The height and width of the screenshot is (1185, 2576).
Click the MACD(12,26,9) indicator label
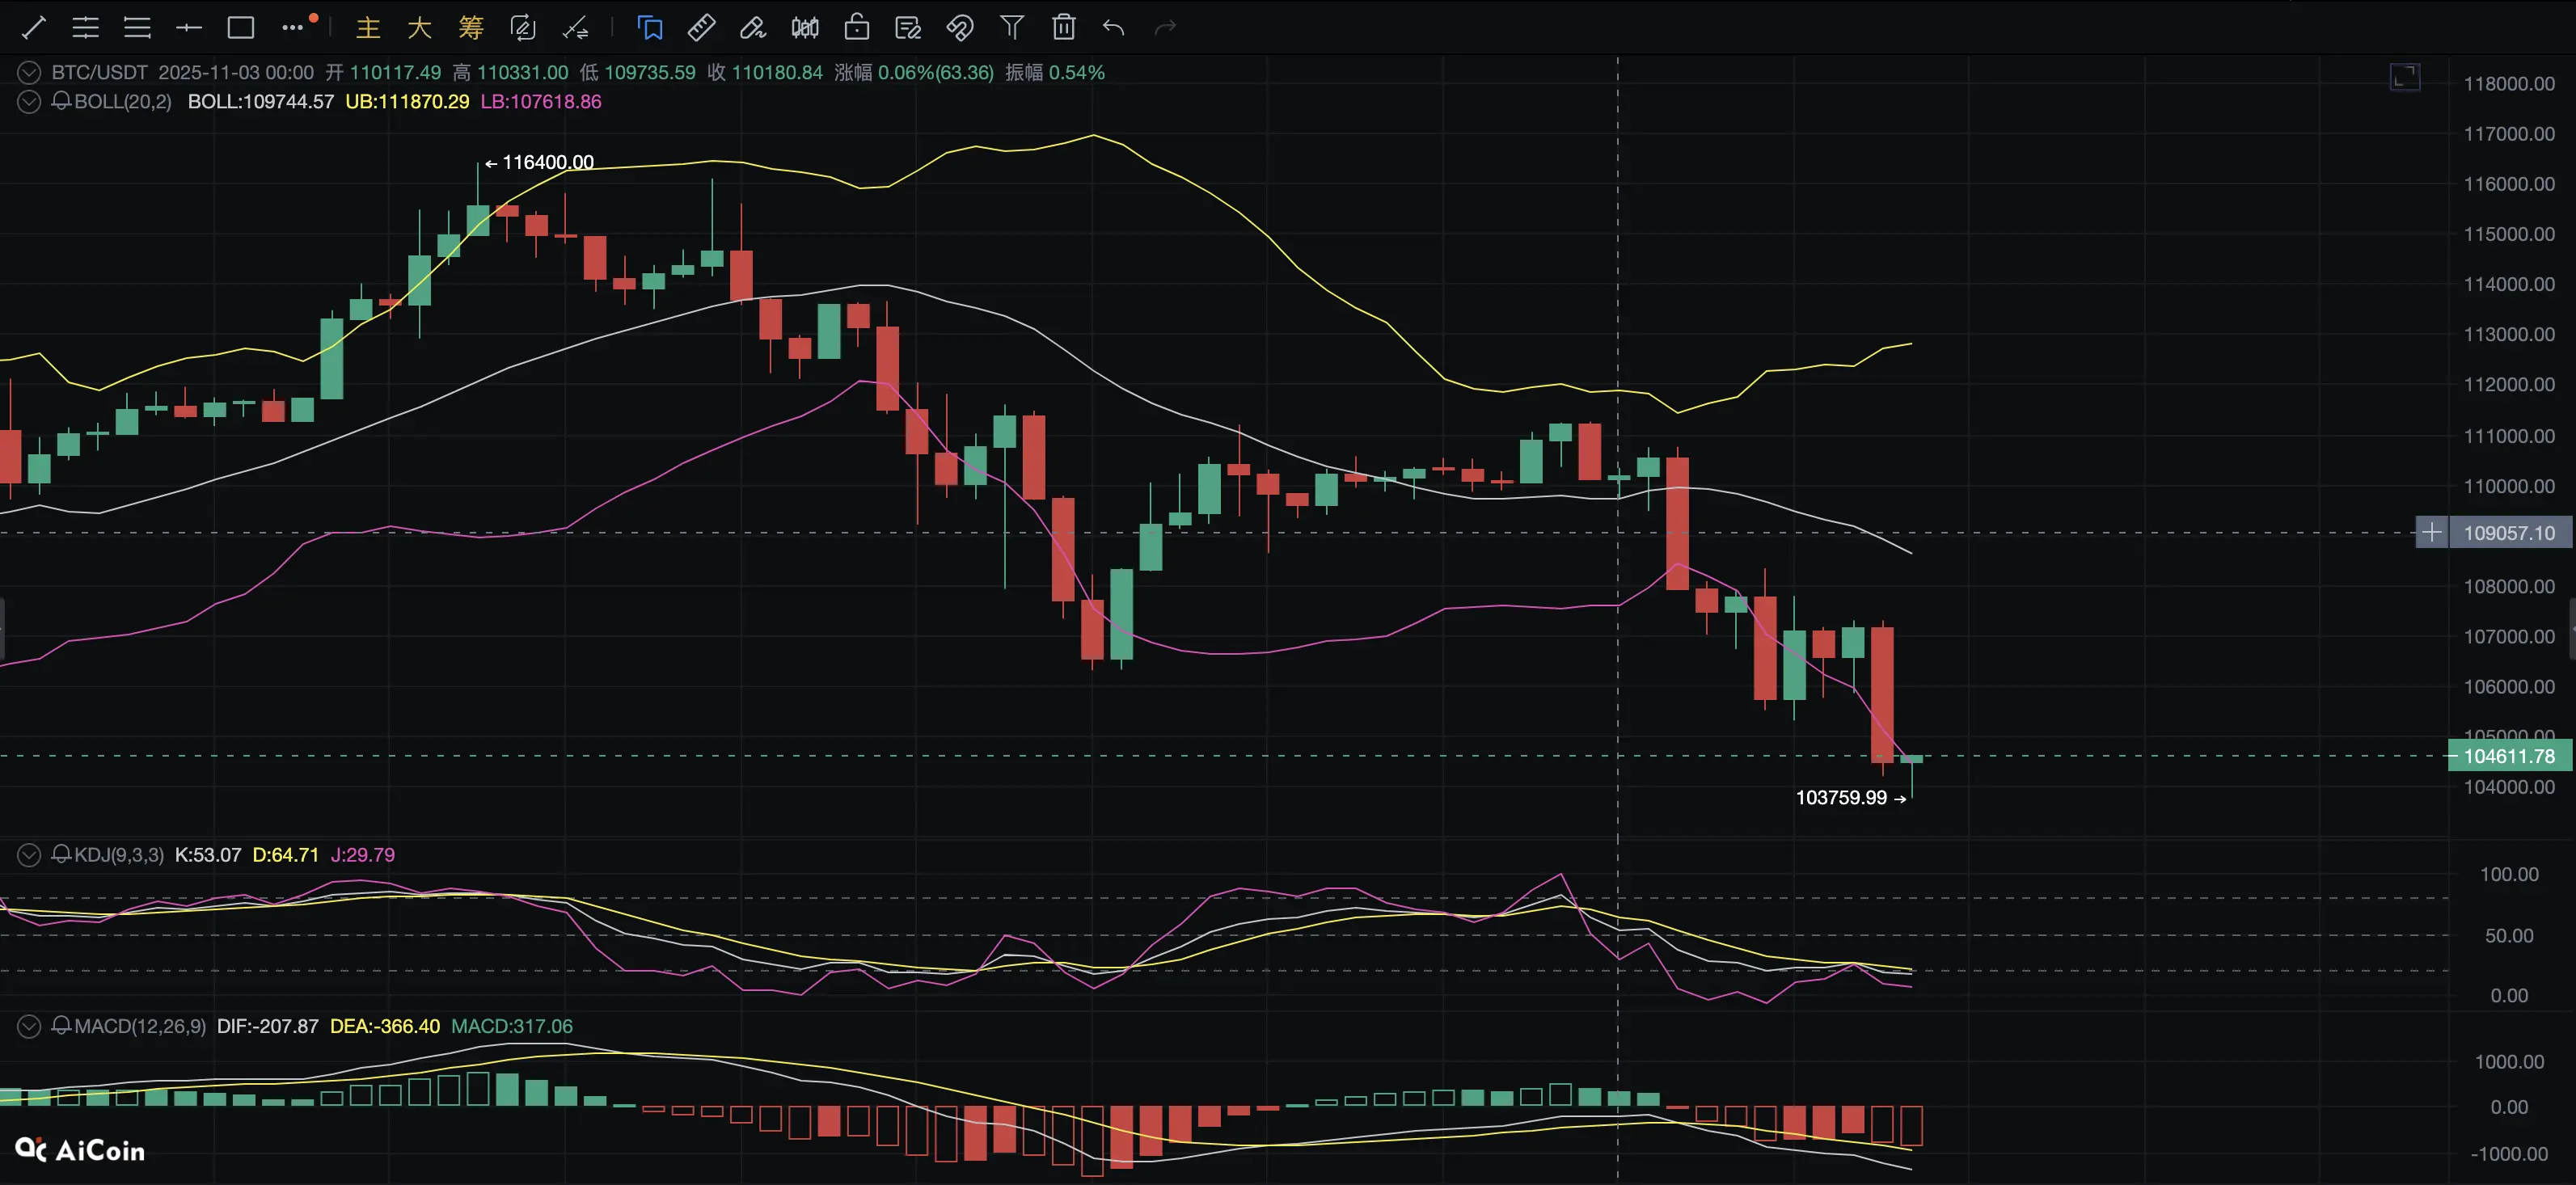[x=139, y=1025]
